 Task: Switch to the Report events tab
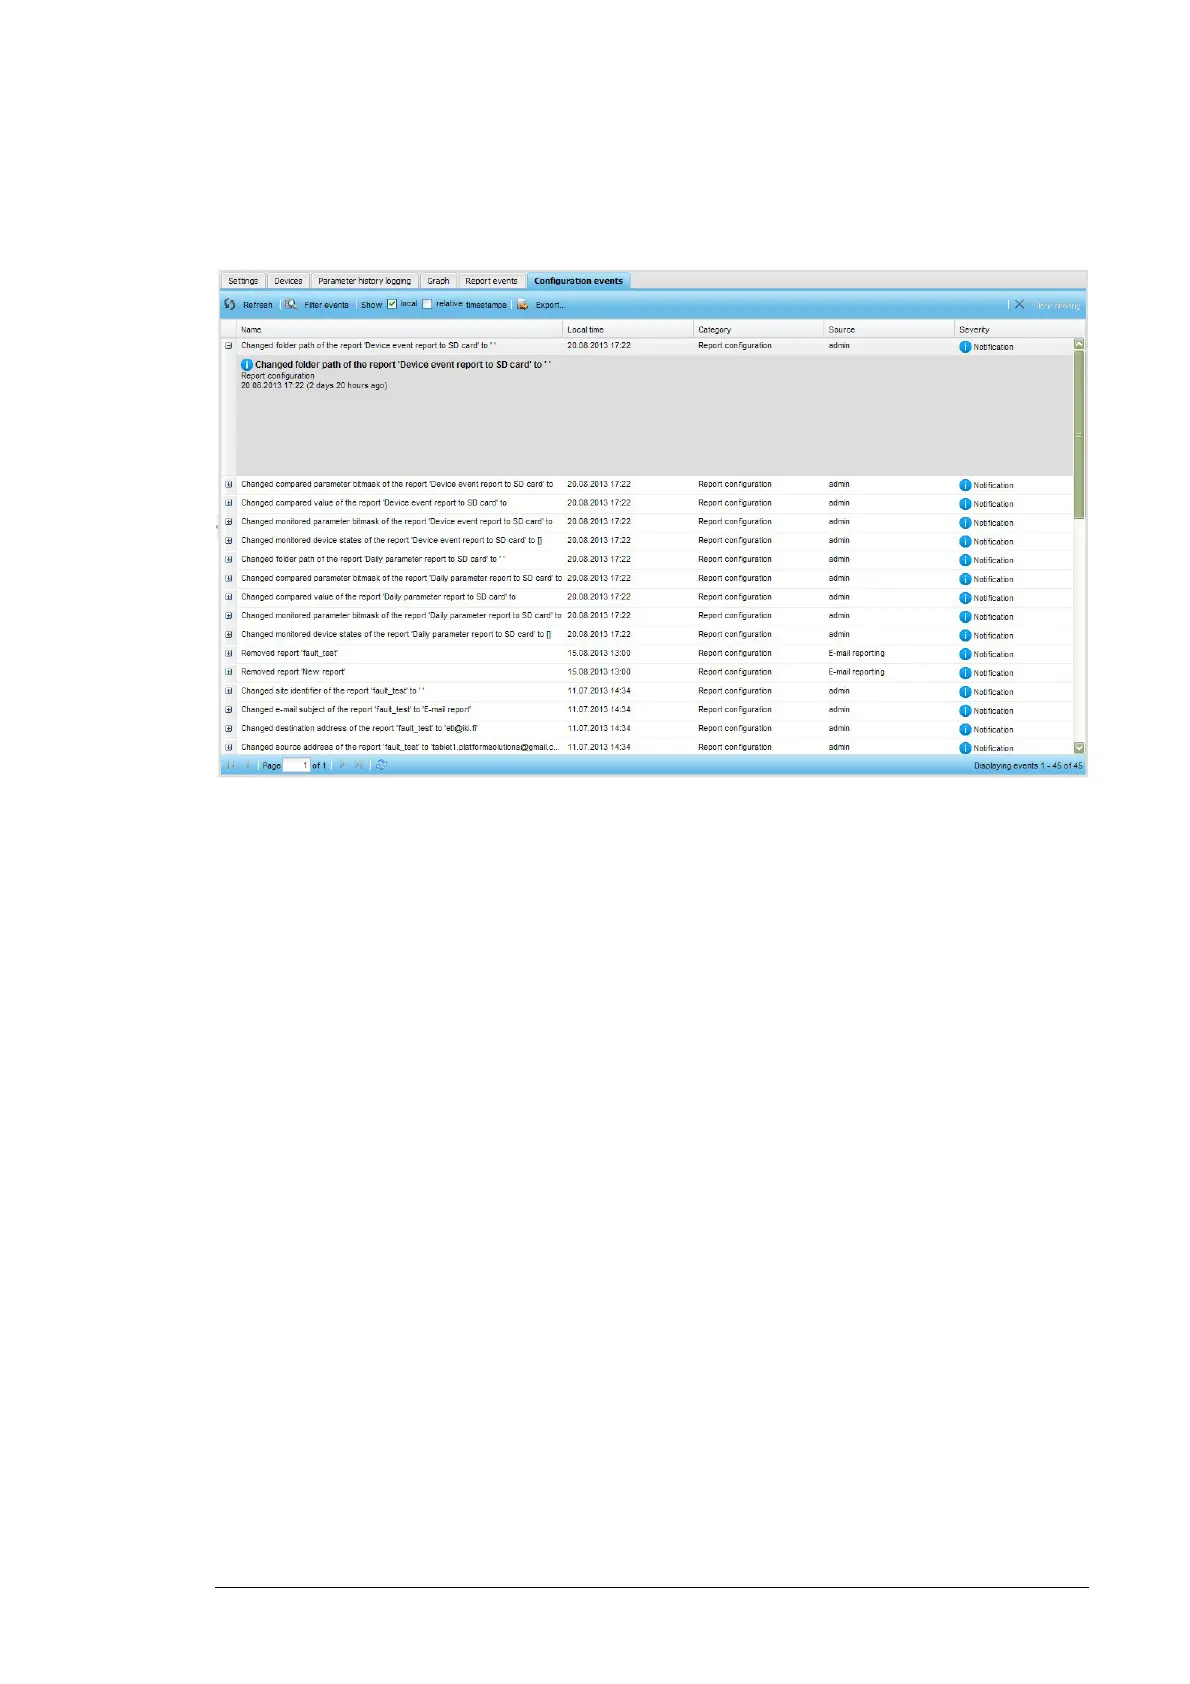[491, 281]
